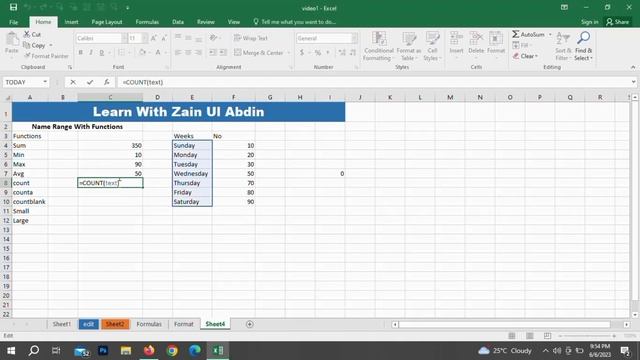Click the Font Color letter A

point(158,52)
